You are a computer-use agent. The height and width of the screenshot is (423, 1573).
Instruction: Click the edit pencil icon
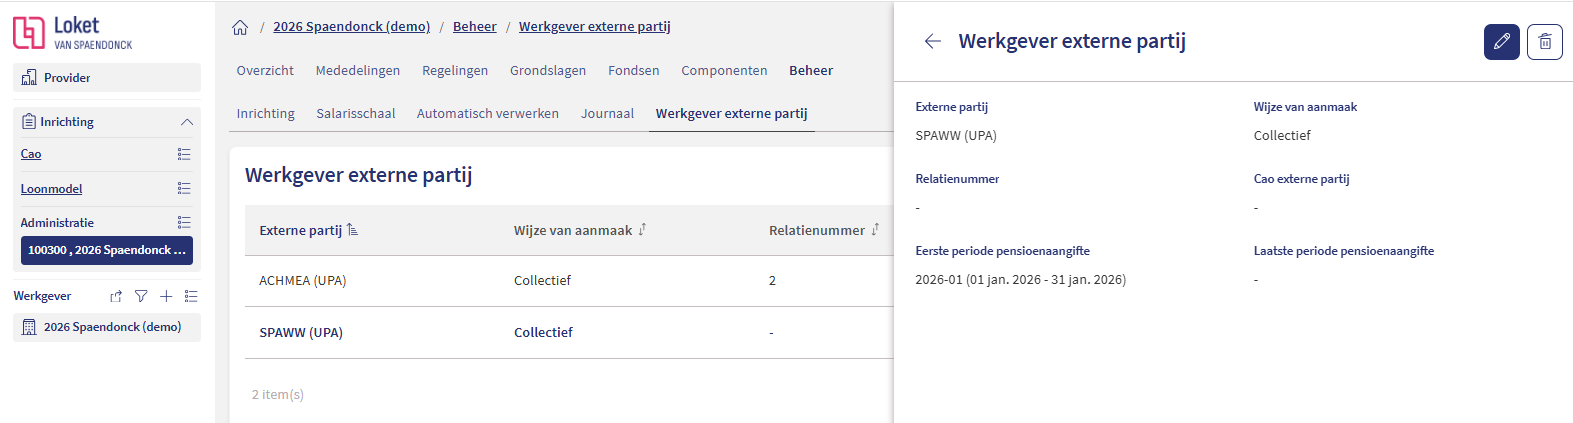1501,42
